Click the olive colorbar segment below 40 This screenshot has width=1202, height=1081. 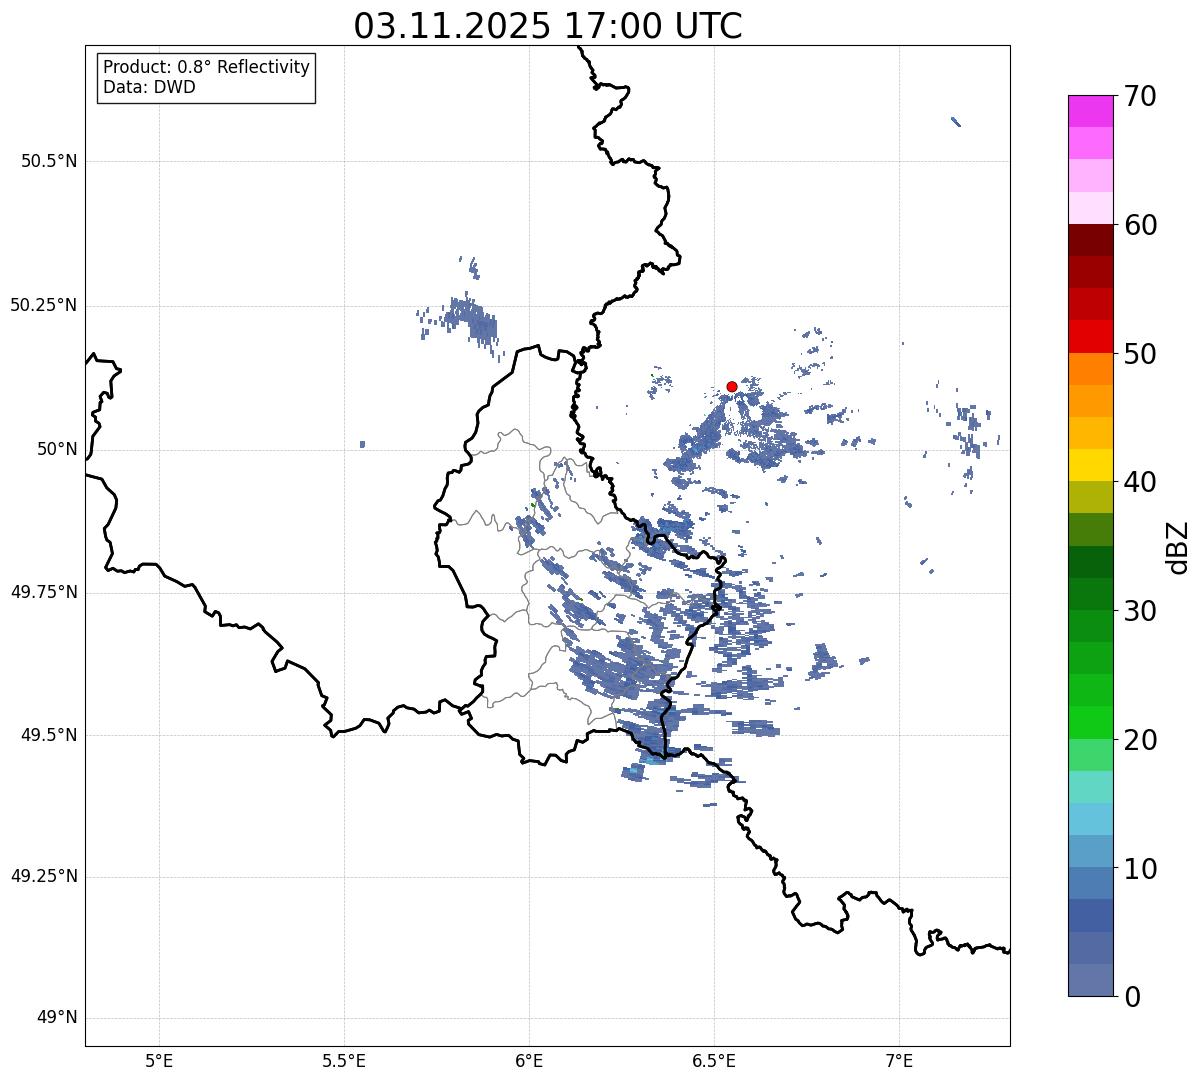point(1090,497)
